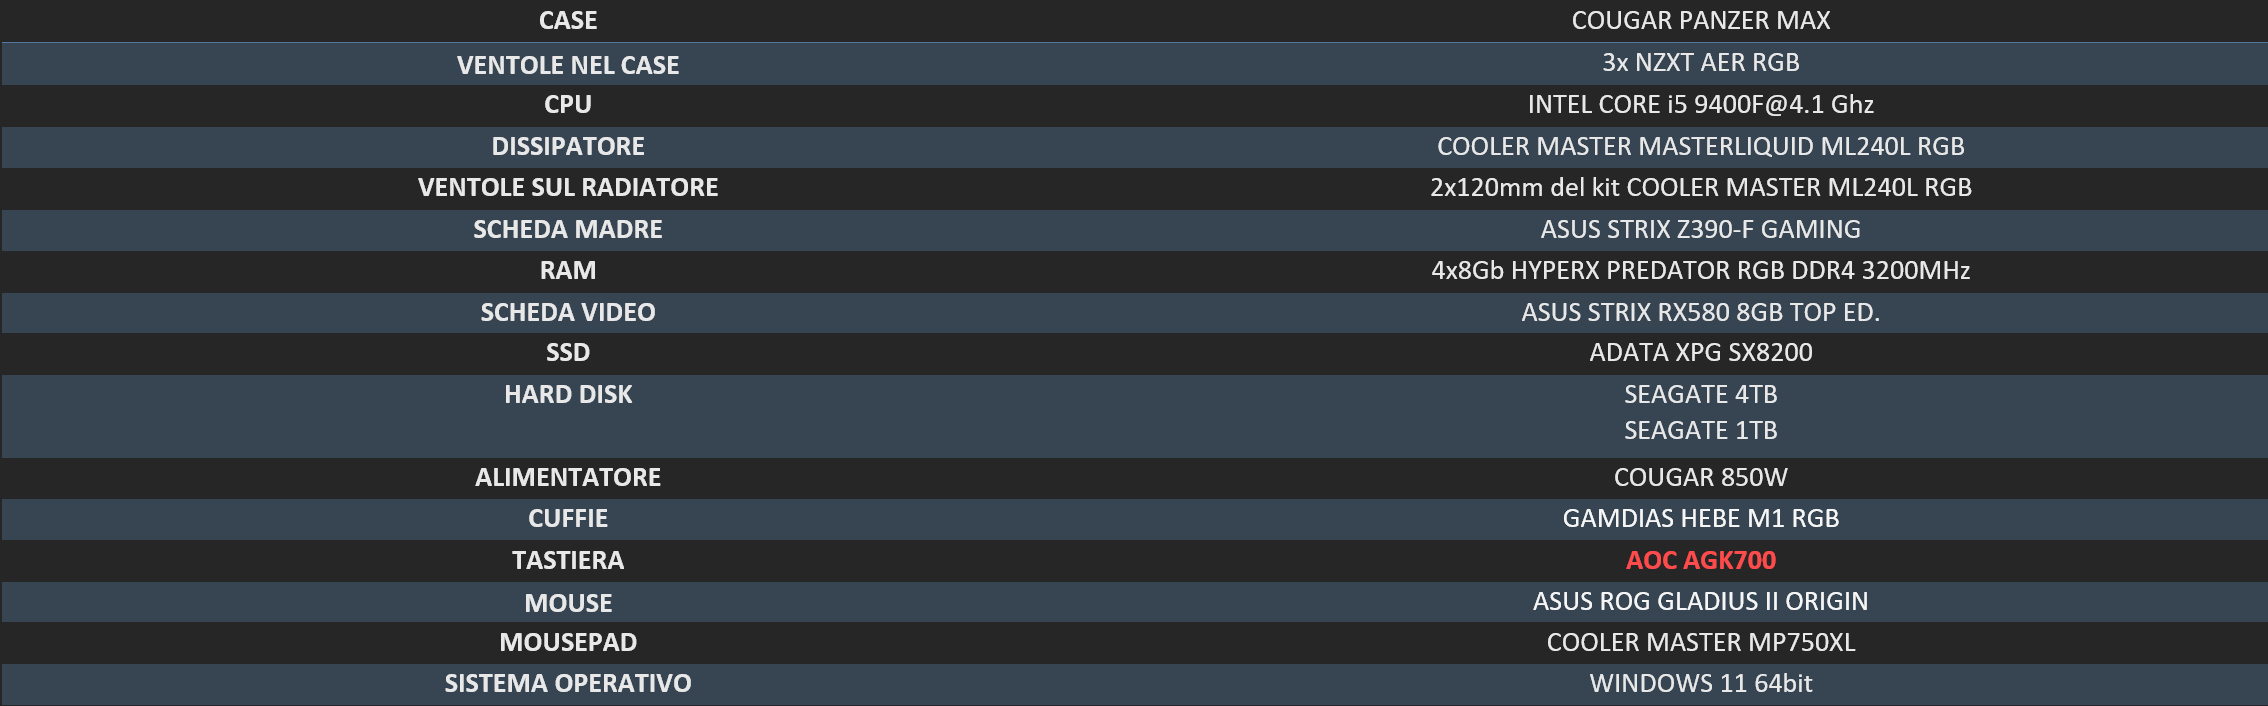2268x706 pixels.
Task: Click the SEAGATE 1TB entry
Action: point(1700,430)
